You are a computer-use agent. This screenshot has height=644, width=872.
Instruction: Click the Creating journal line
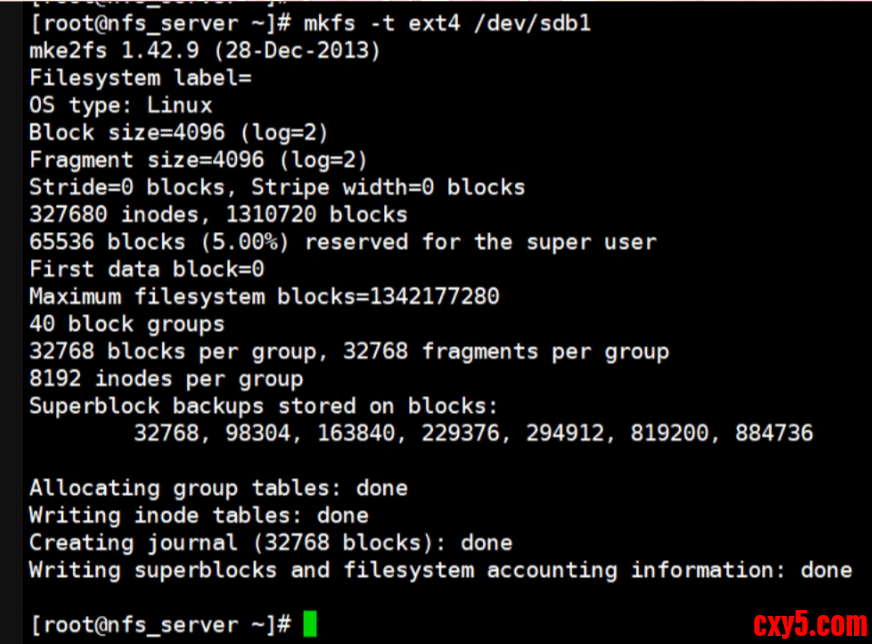click(270, 543)
